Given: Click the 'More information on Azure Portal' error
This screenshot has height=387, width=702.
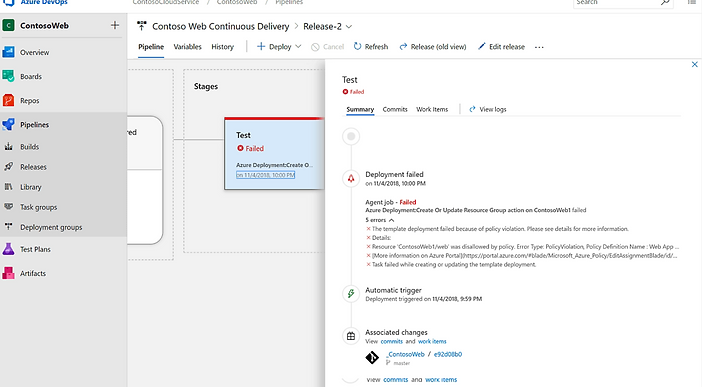Looking at the screenshot, I should (x=524, y=256).
